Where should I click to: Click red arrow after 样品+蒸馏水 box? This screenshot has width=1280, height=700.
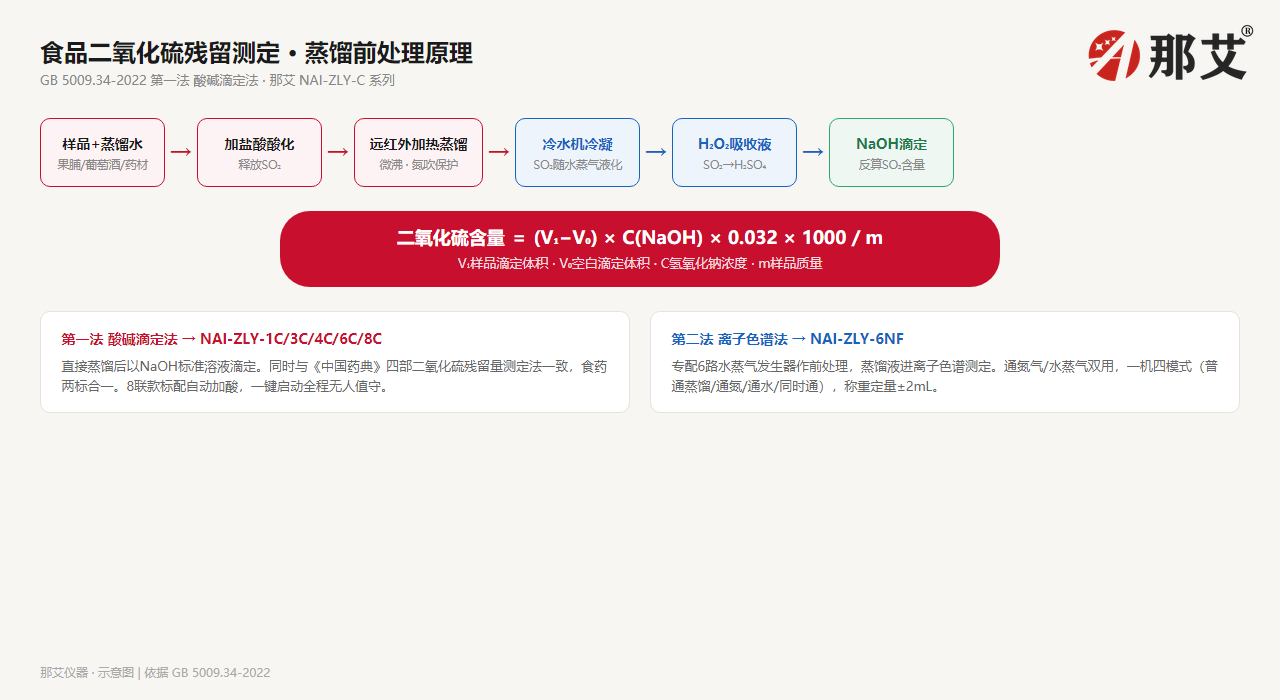(x=181, y=152)
